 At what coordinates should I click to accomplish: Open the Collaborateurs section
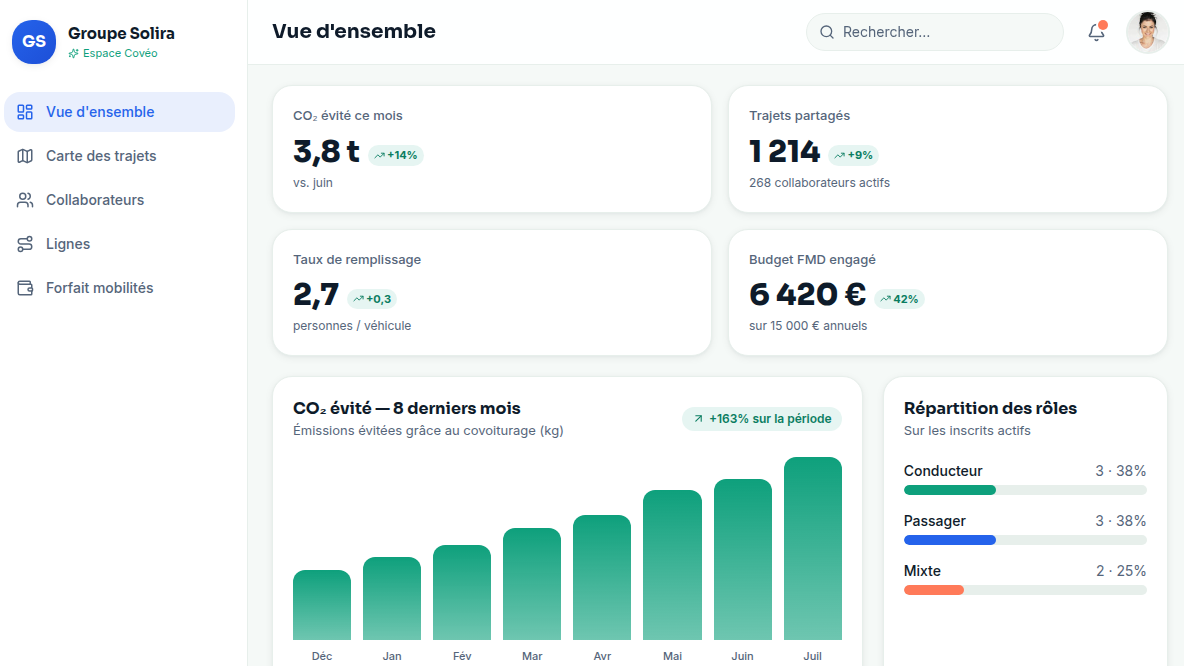pos(119,200)
